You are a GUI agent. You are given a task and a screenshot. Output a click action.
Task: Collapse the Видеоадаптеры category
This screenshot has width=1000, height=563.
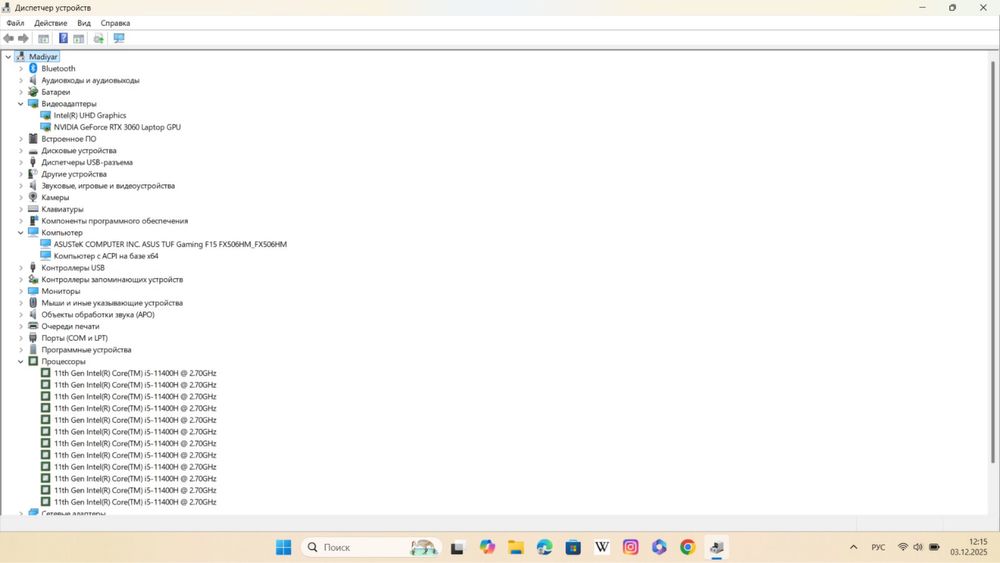point(20,103)
